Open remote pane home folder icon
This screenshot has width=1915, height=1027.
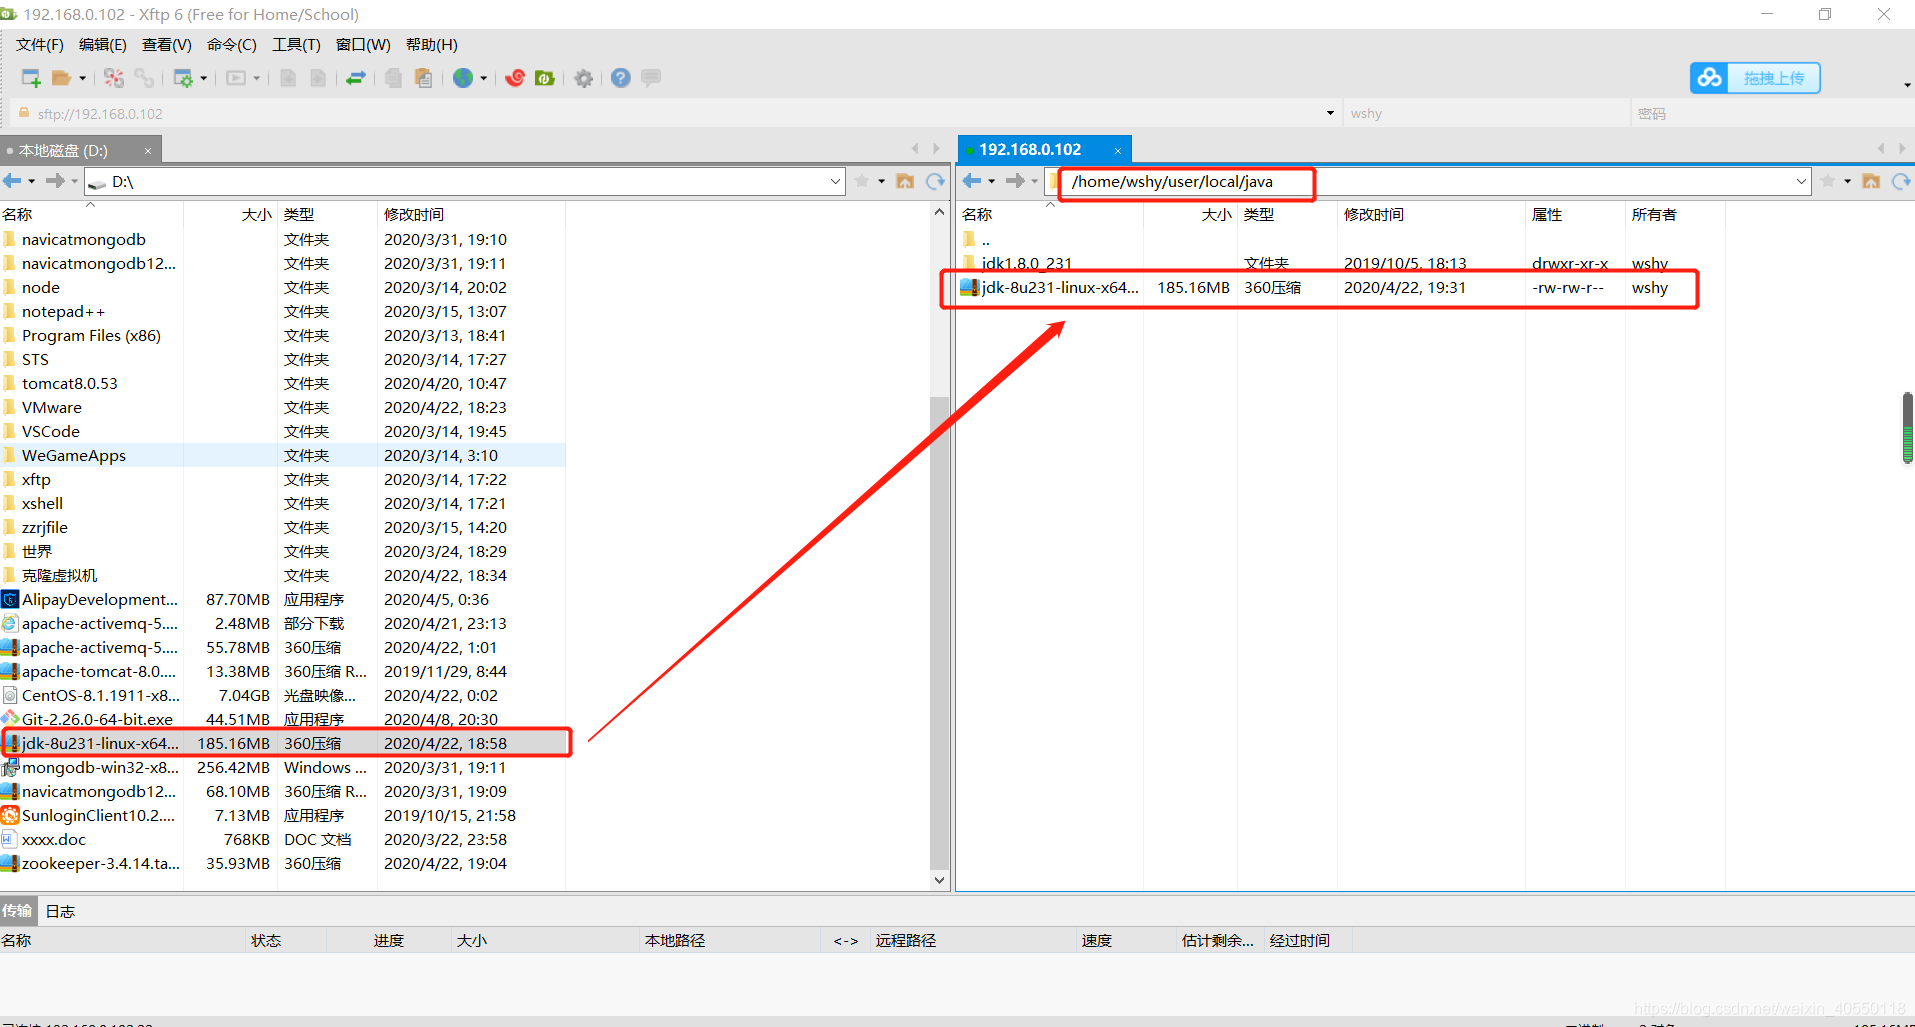pos(1871,181)
